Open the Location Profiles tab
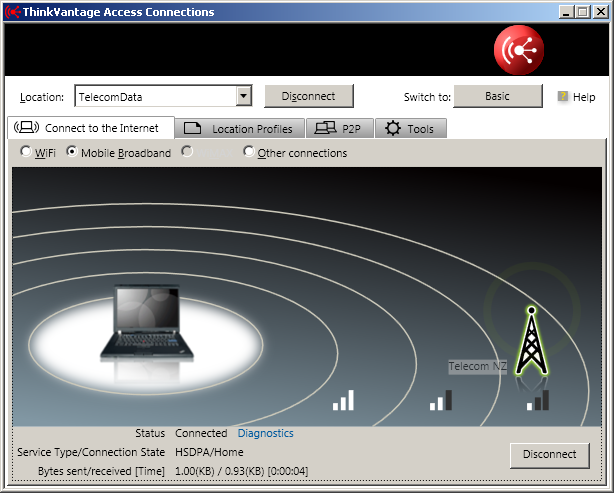The image size is (614, 493). pyautogui.click(x=240, y=128)
